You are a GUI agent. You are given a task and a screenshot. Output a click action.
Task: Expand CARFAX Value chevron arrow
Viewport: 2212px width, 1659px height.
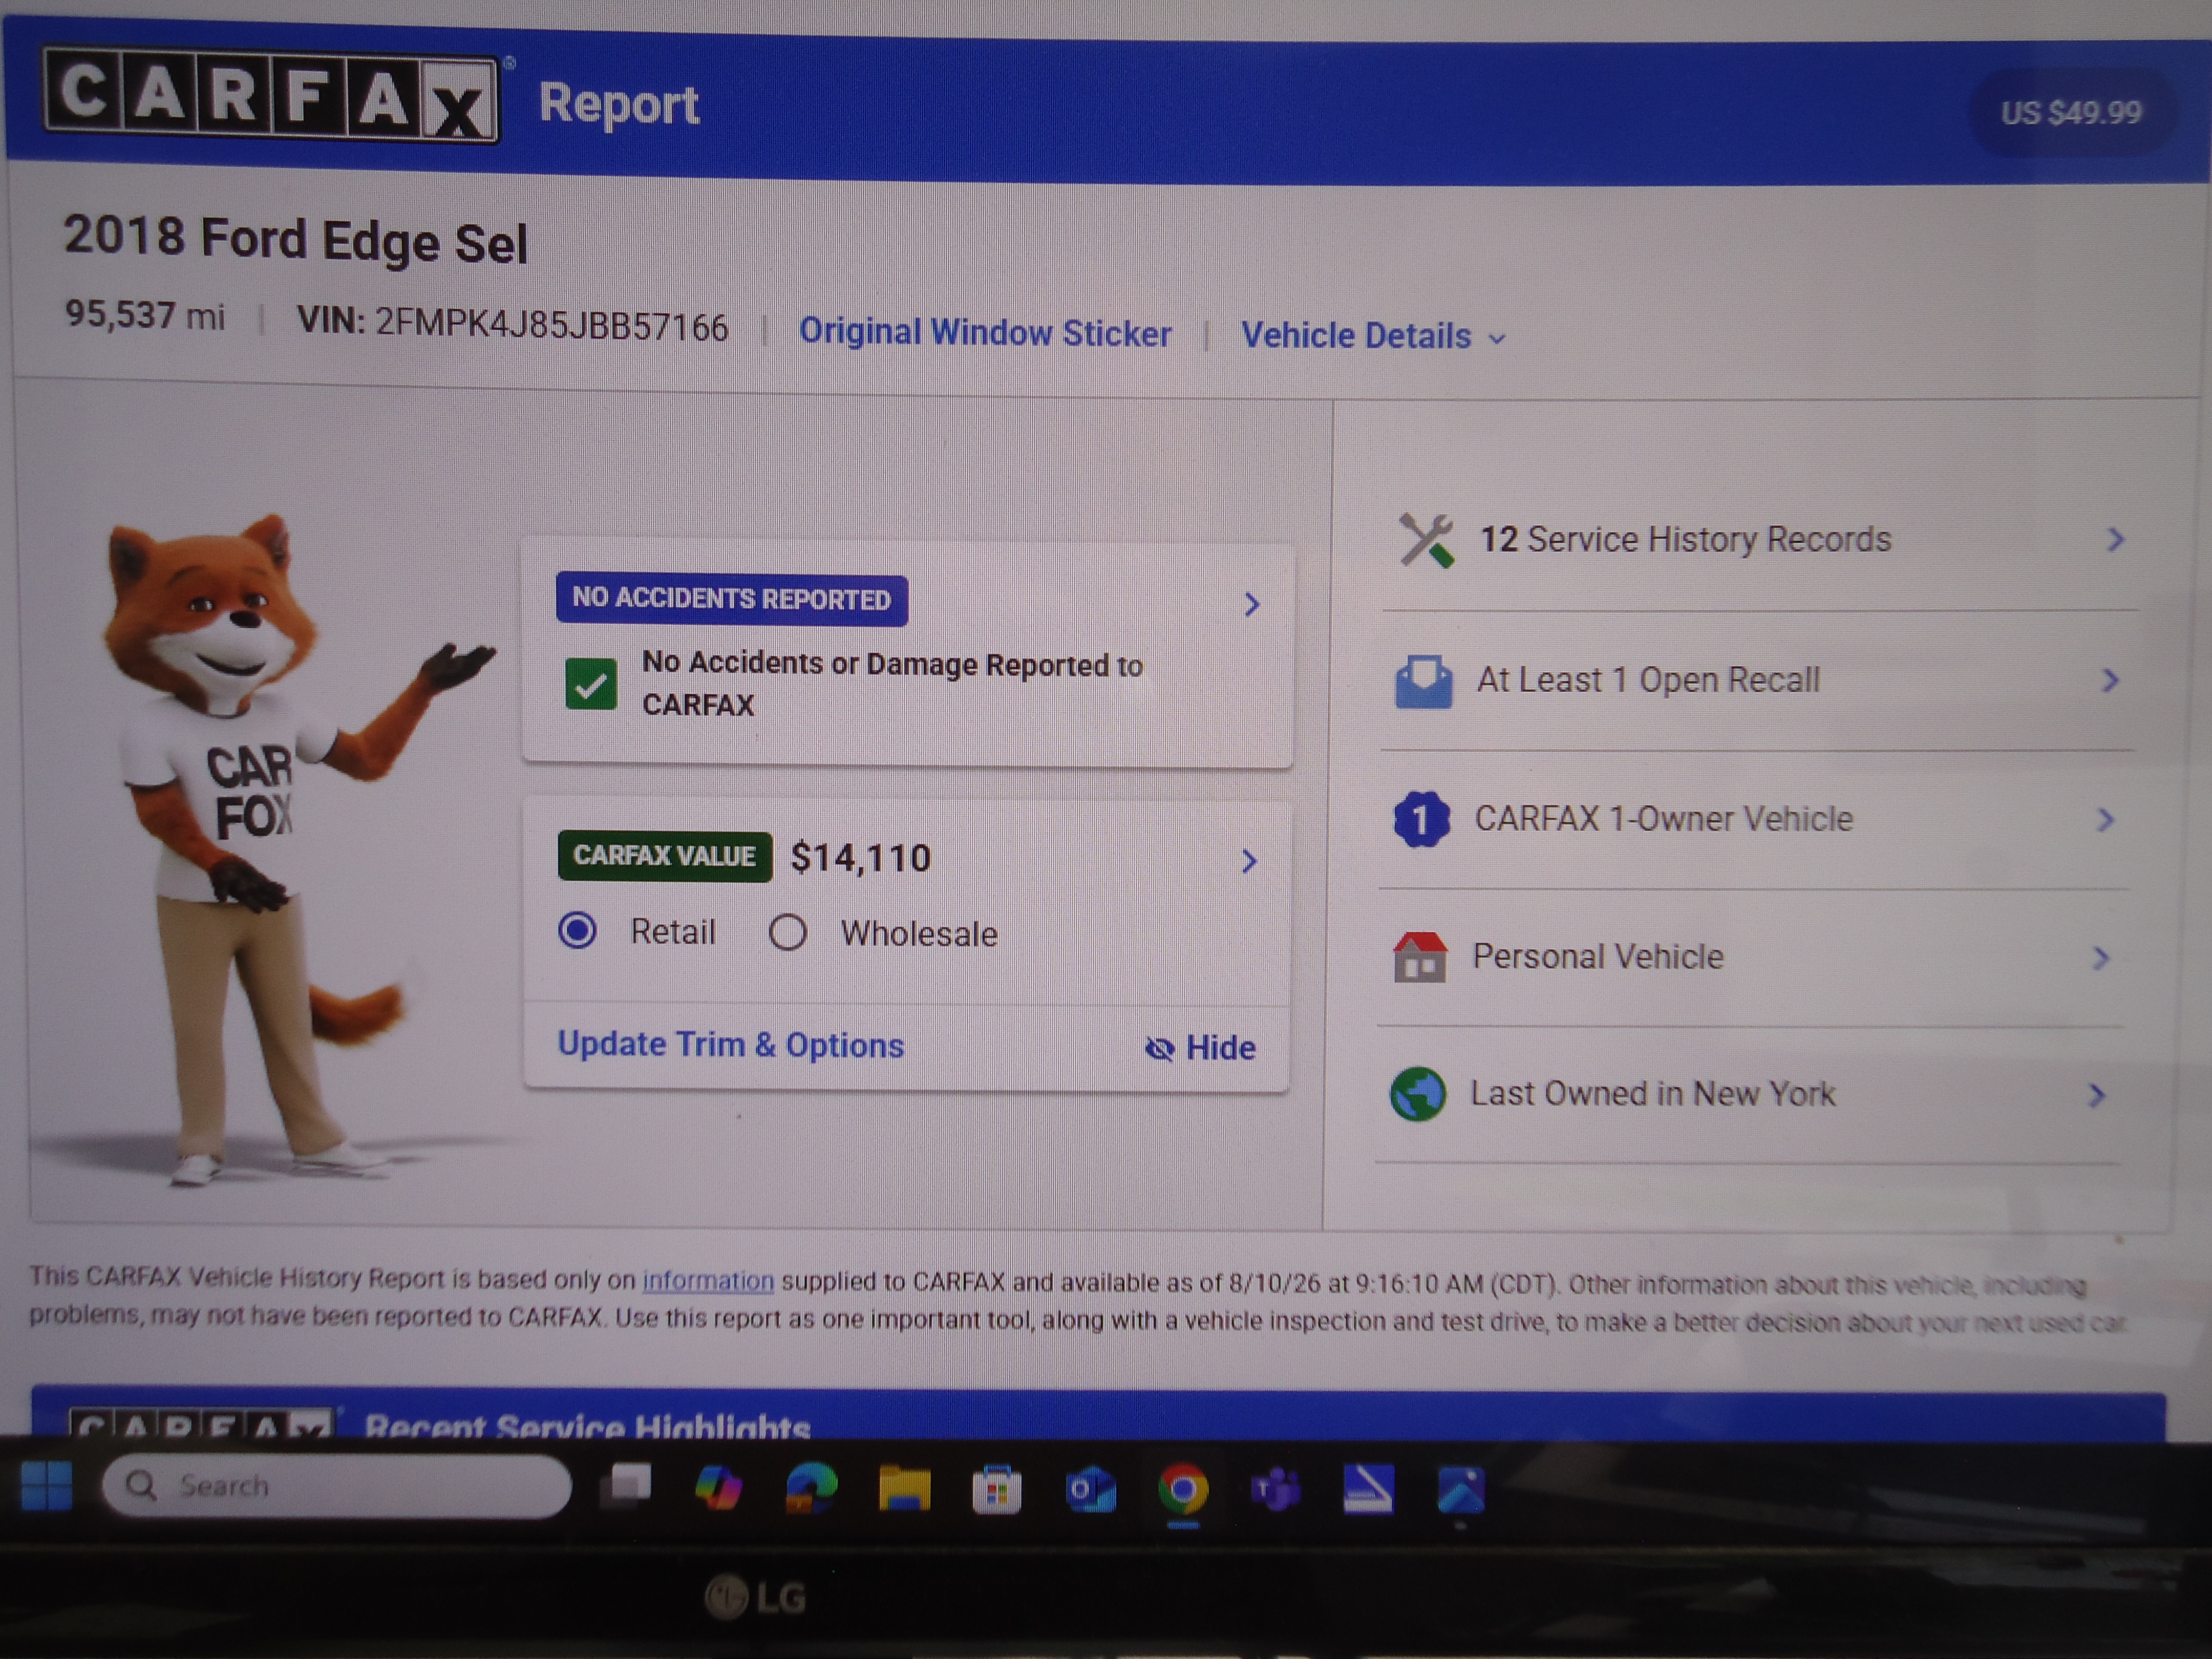tap(1249, 861)
